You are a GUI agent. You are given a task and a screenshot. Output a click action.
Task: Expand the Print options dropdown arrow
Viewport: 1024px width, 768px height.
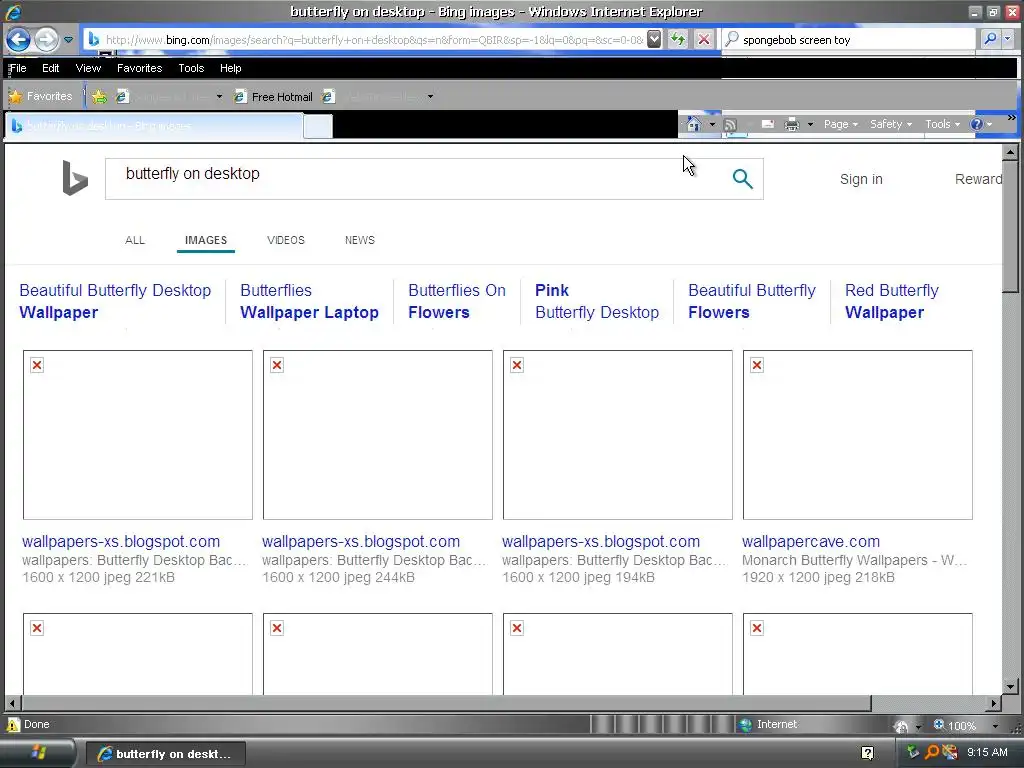point(810,124)
